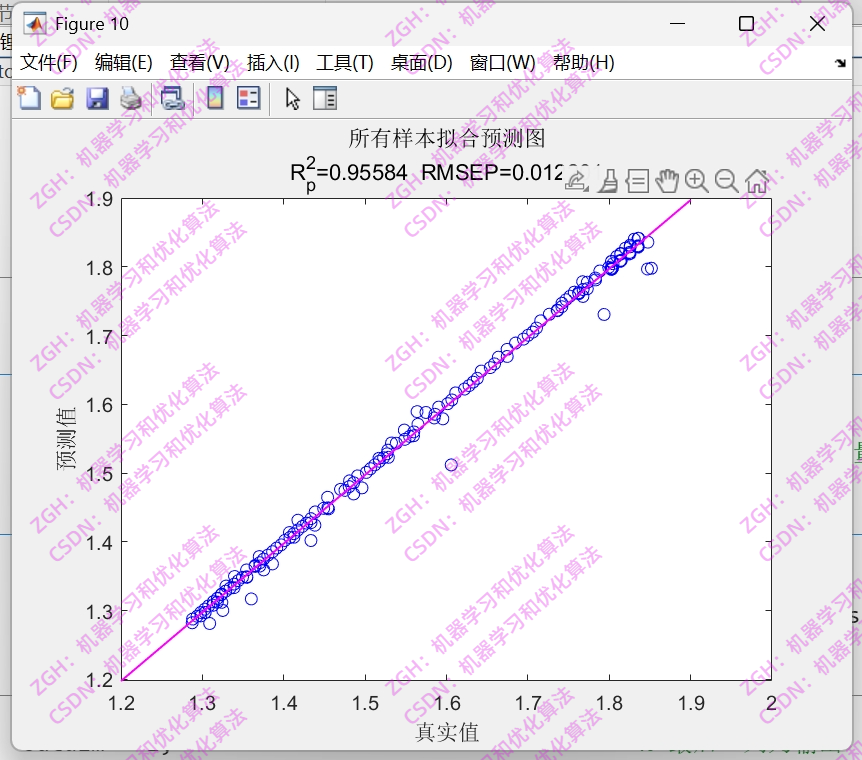Dock the figure using the corner arrow

840,63
